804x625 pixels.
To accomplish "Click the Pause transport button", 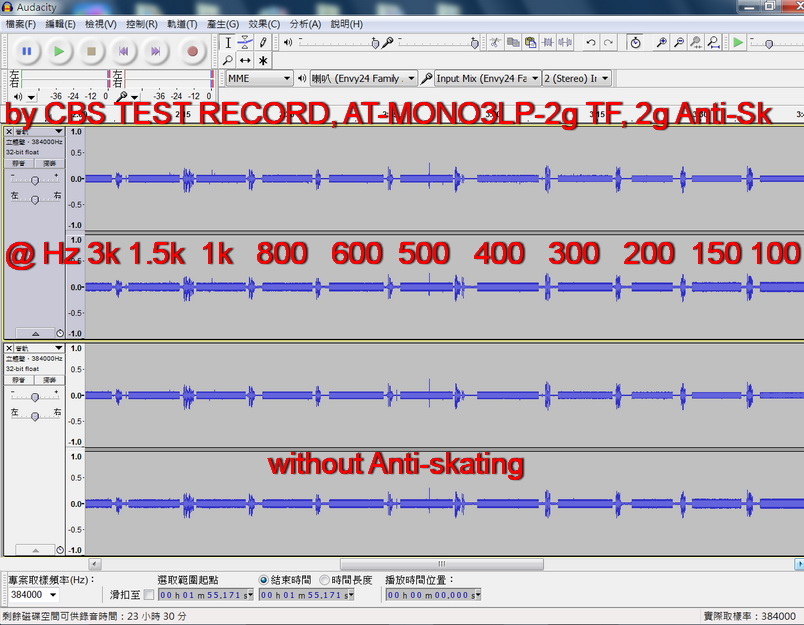I will pos(27,51).
